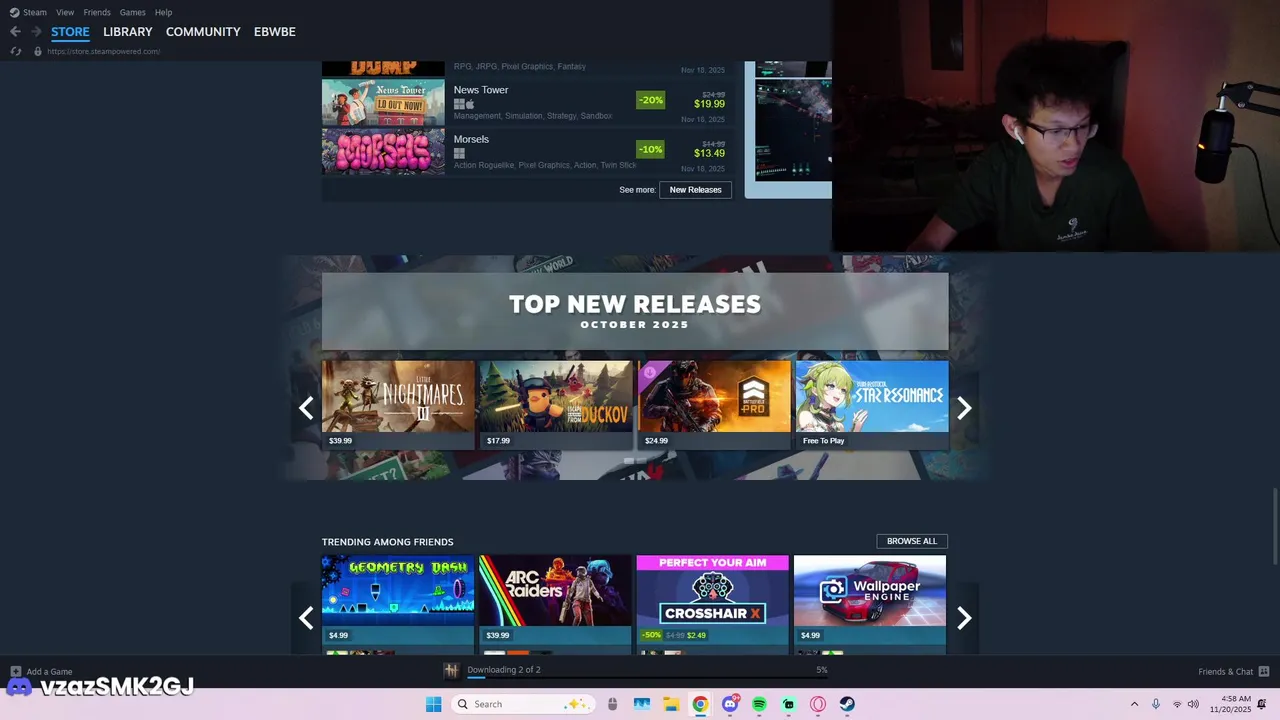
Task: Open the News Tower game row
Action: point(528,102)
